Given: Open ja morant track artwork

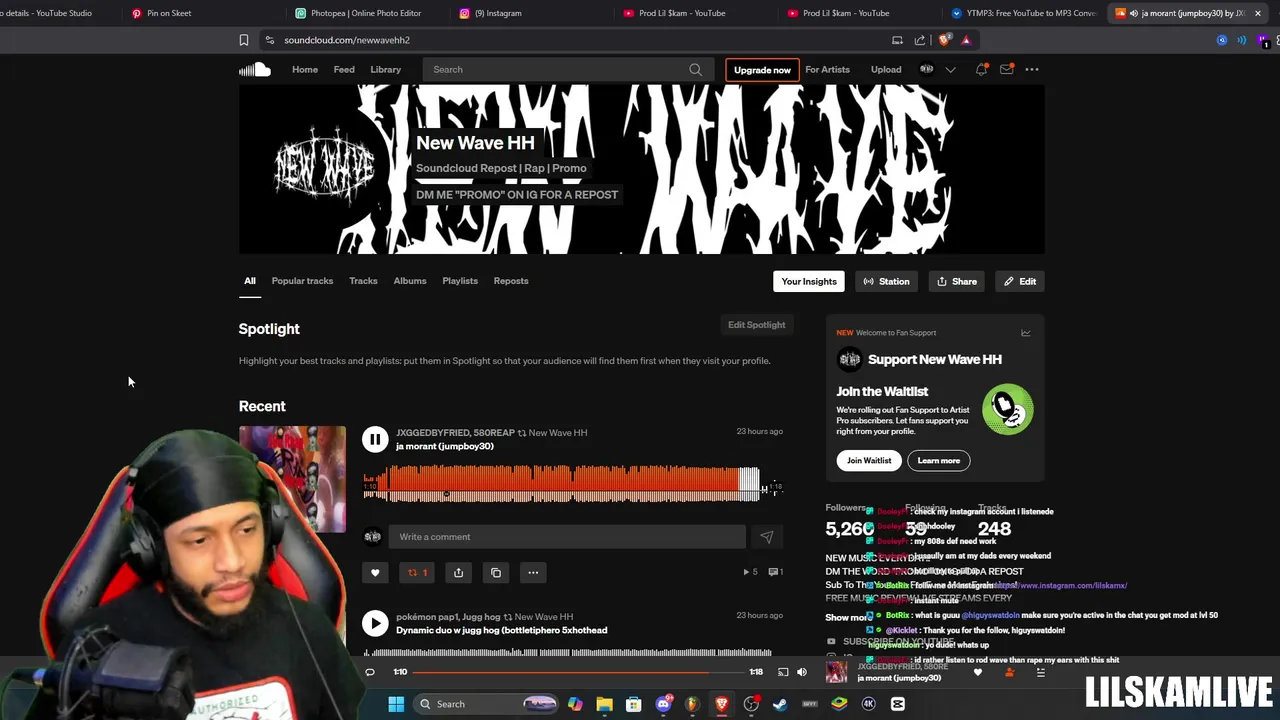Looking at the screenshot, I should coord(292,480).
